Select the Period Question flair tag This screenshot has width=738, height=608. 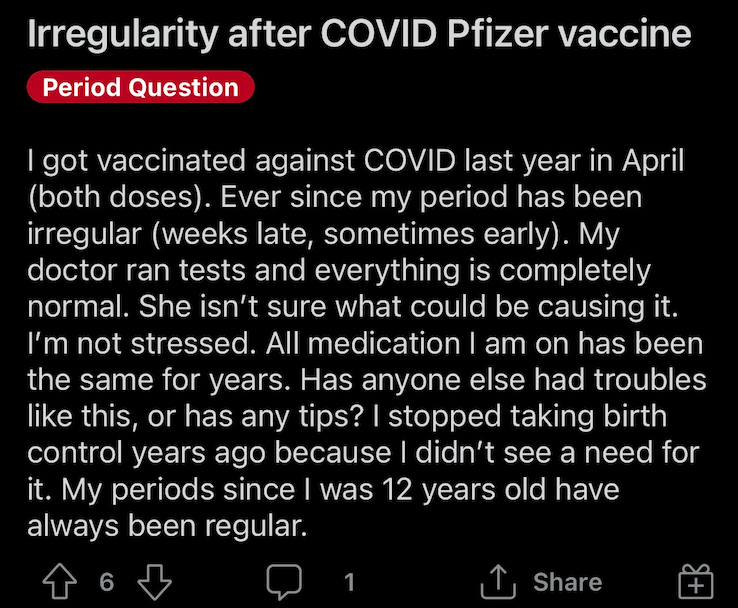pos(140,87)
